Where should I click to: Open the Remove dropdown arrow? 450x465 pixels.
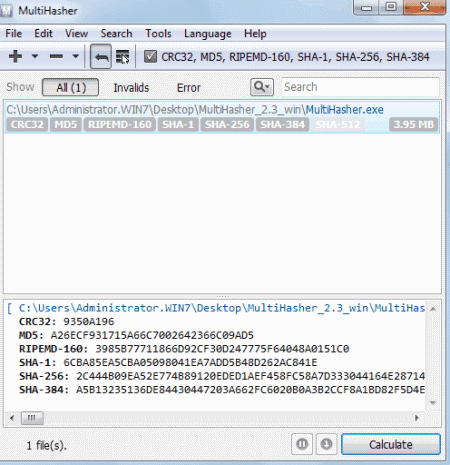pos(76,56)
